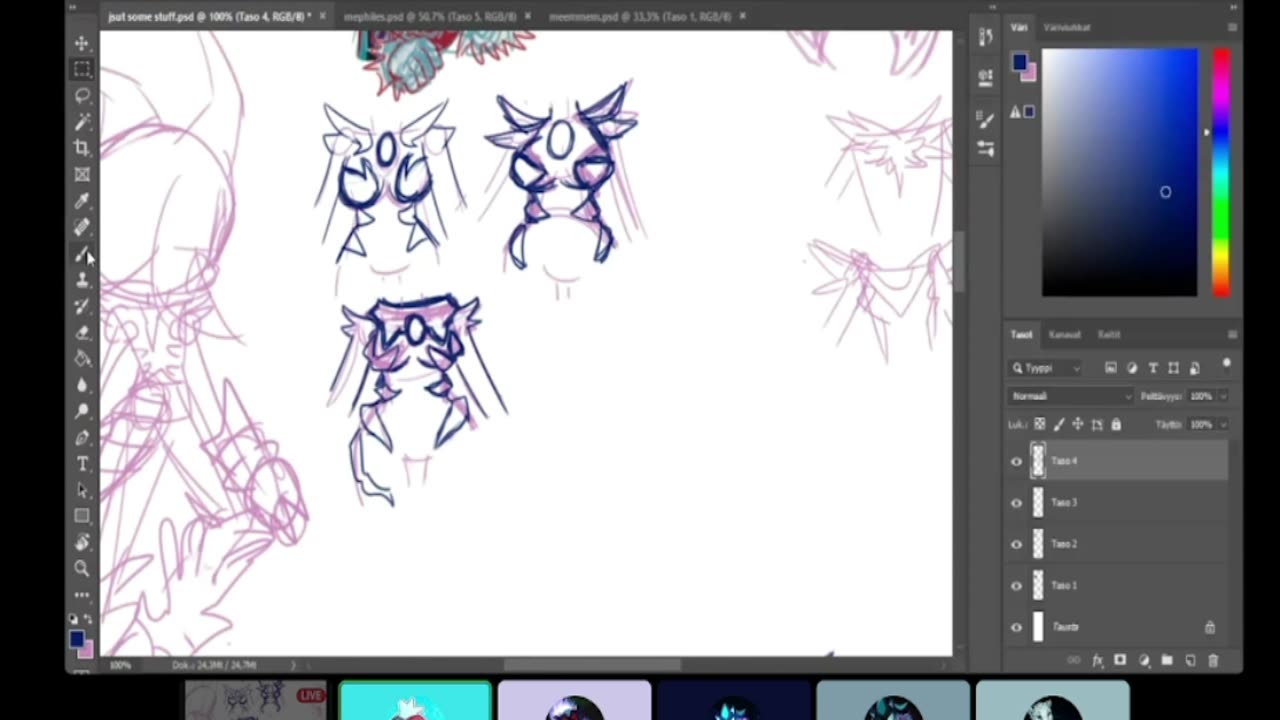This screenshot has width=1280, height=720.
Task: Toggle lock all padlock in lock row
Action: point(1116,425)
